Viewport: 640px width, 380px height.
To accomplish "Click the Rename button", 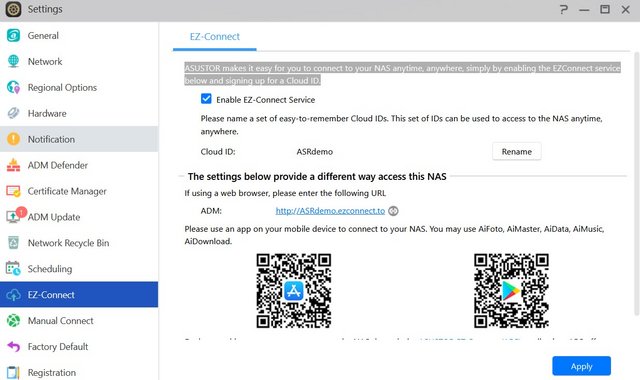I will (x=516, y=151).
